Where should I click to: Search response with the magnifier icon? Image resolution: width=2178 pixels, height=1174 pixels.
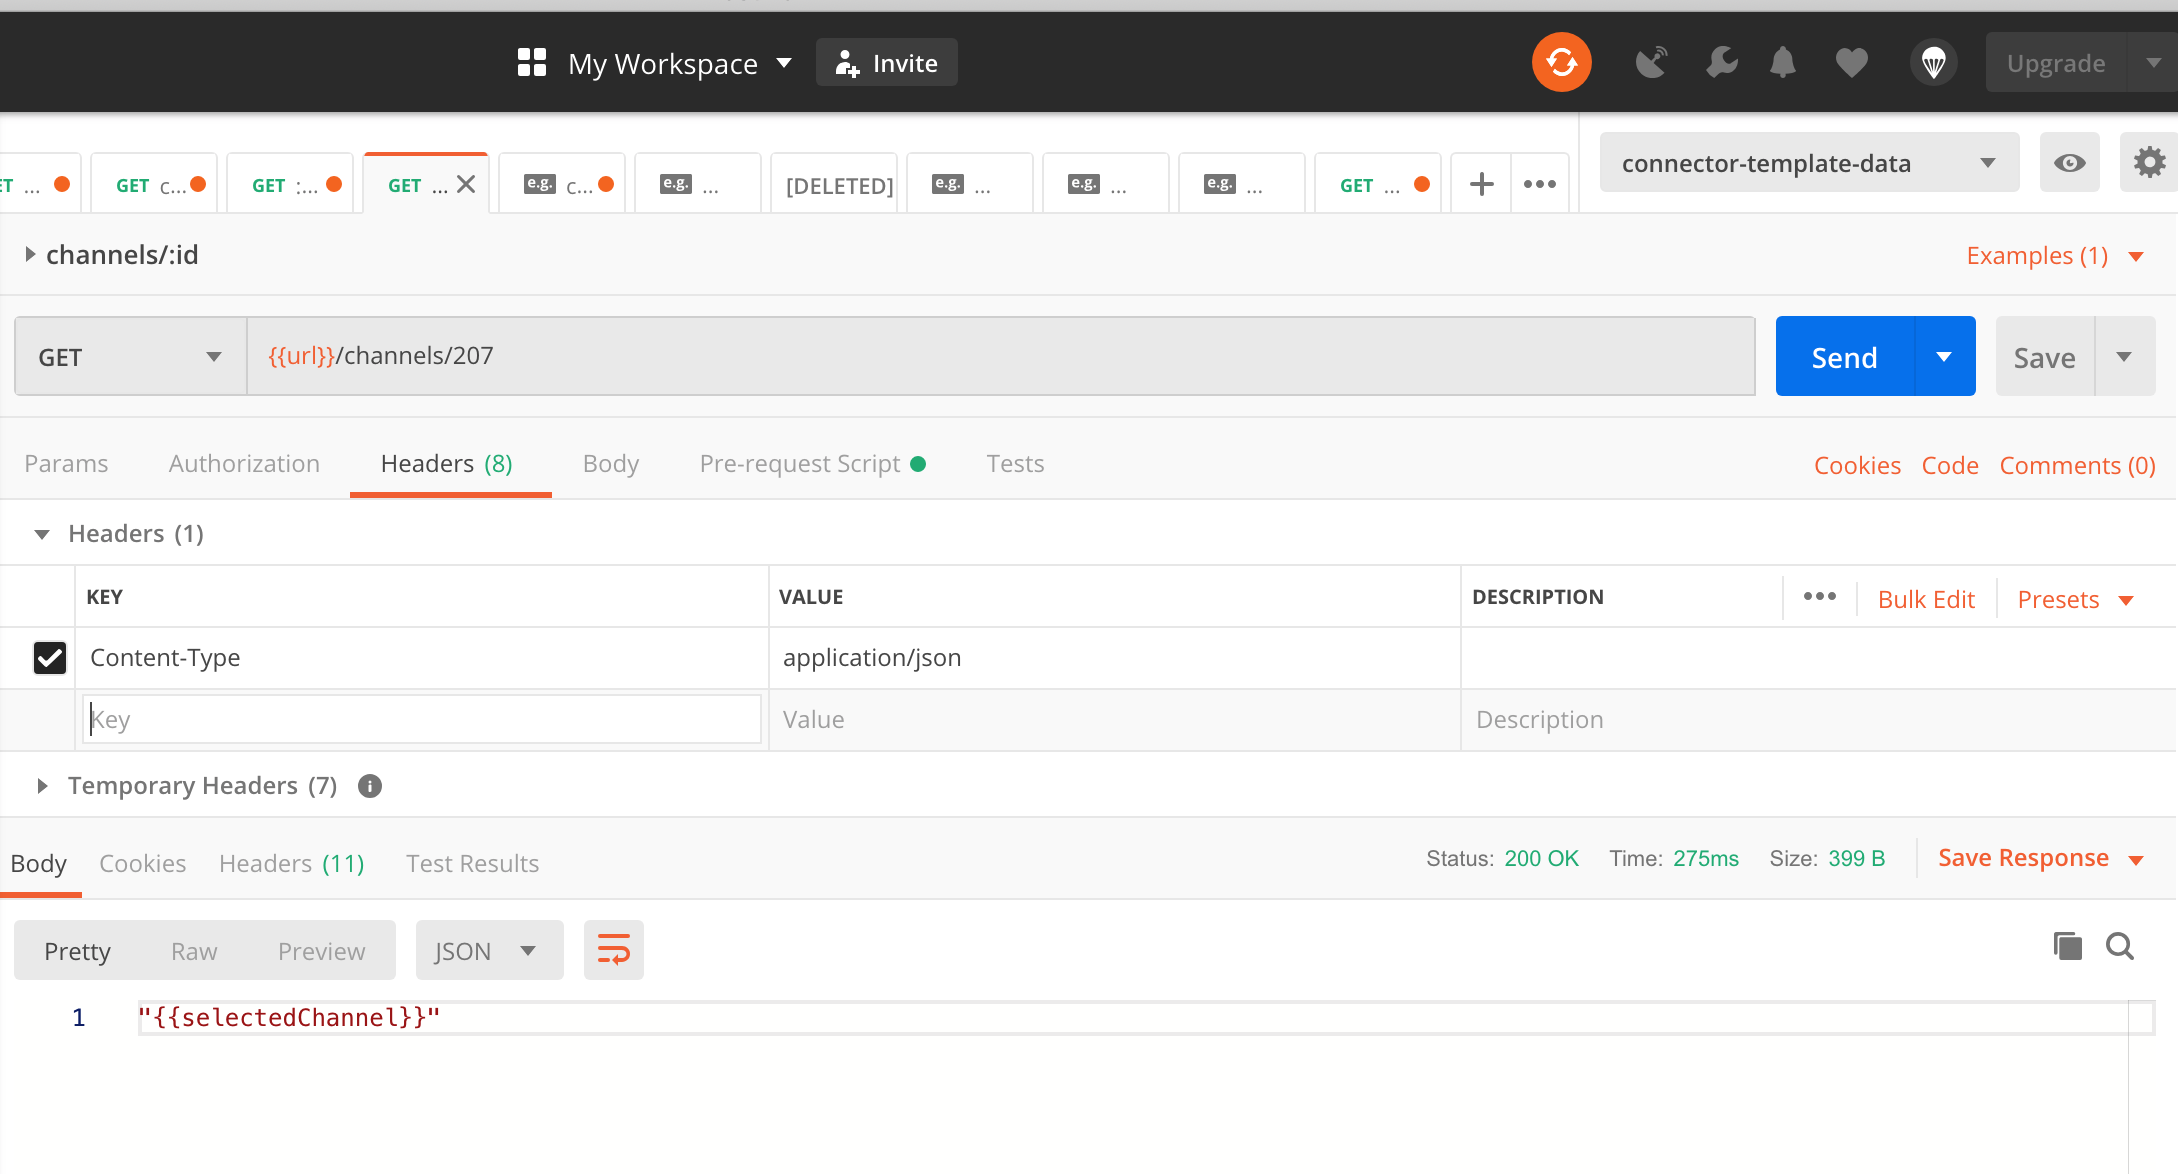[2120, 946]
